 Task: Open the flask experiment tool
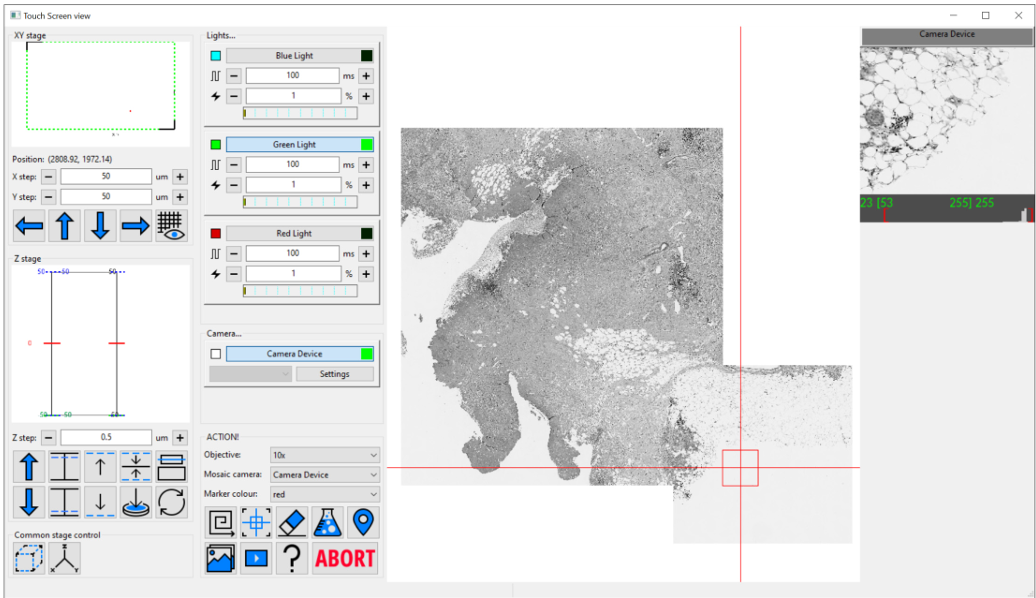click(326, 522)
